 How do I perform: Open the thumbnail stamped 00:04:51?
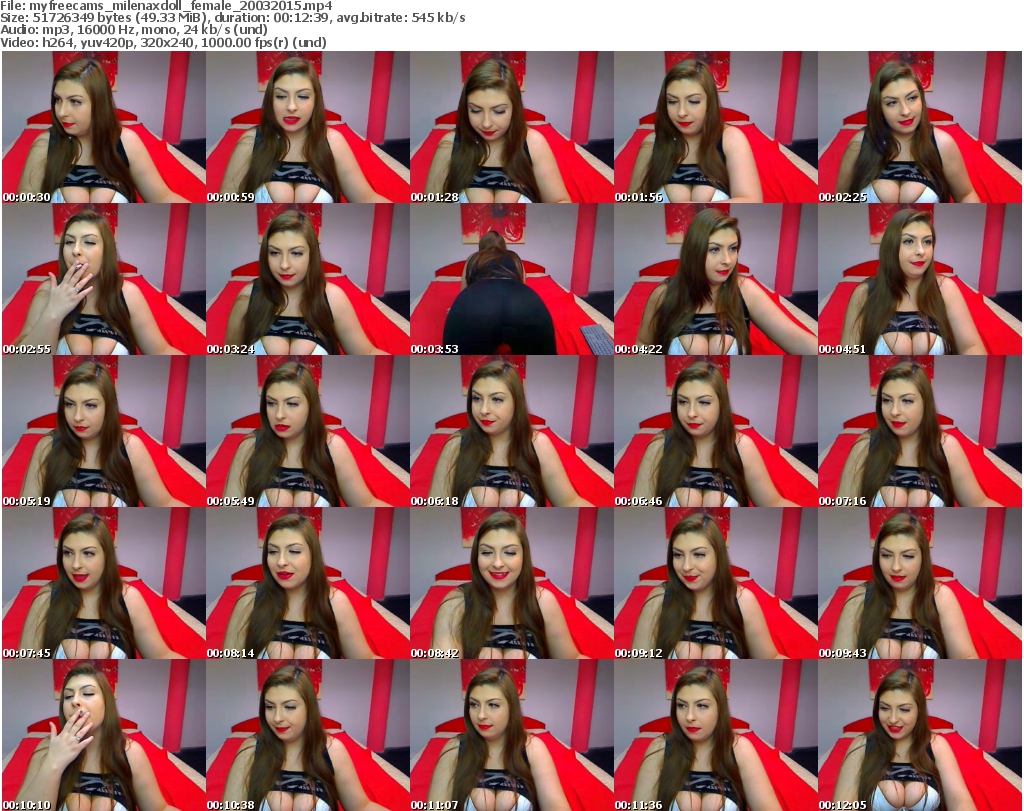tap(920, 279)
